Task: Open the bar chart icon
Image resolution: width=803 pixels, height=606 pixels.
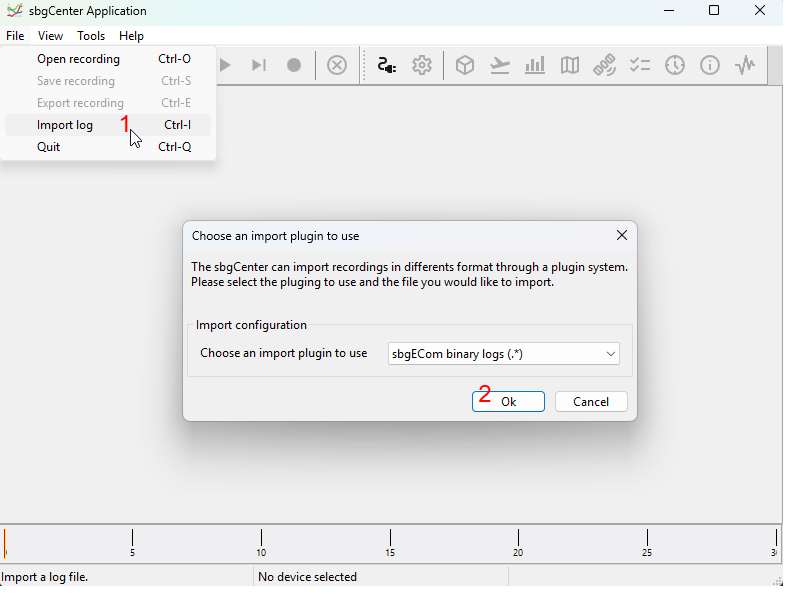Action: click(535, 65)
